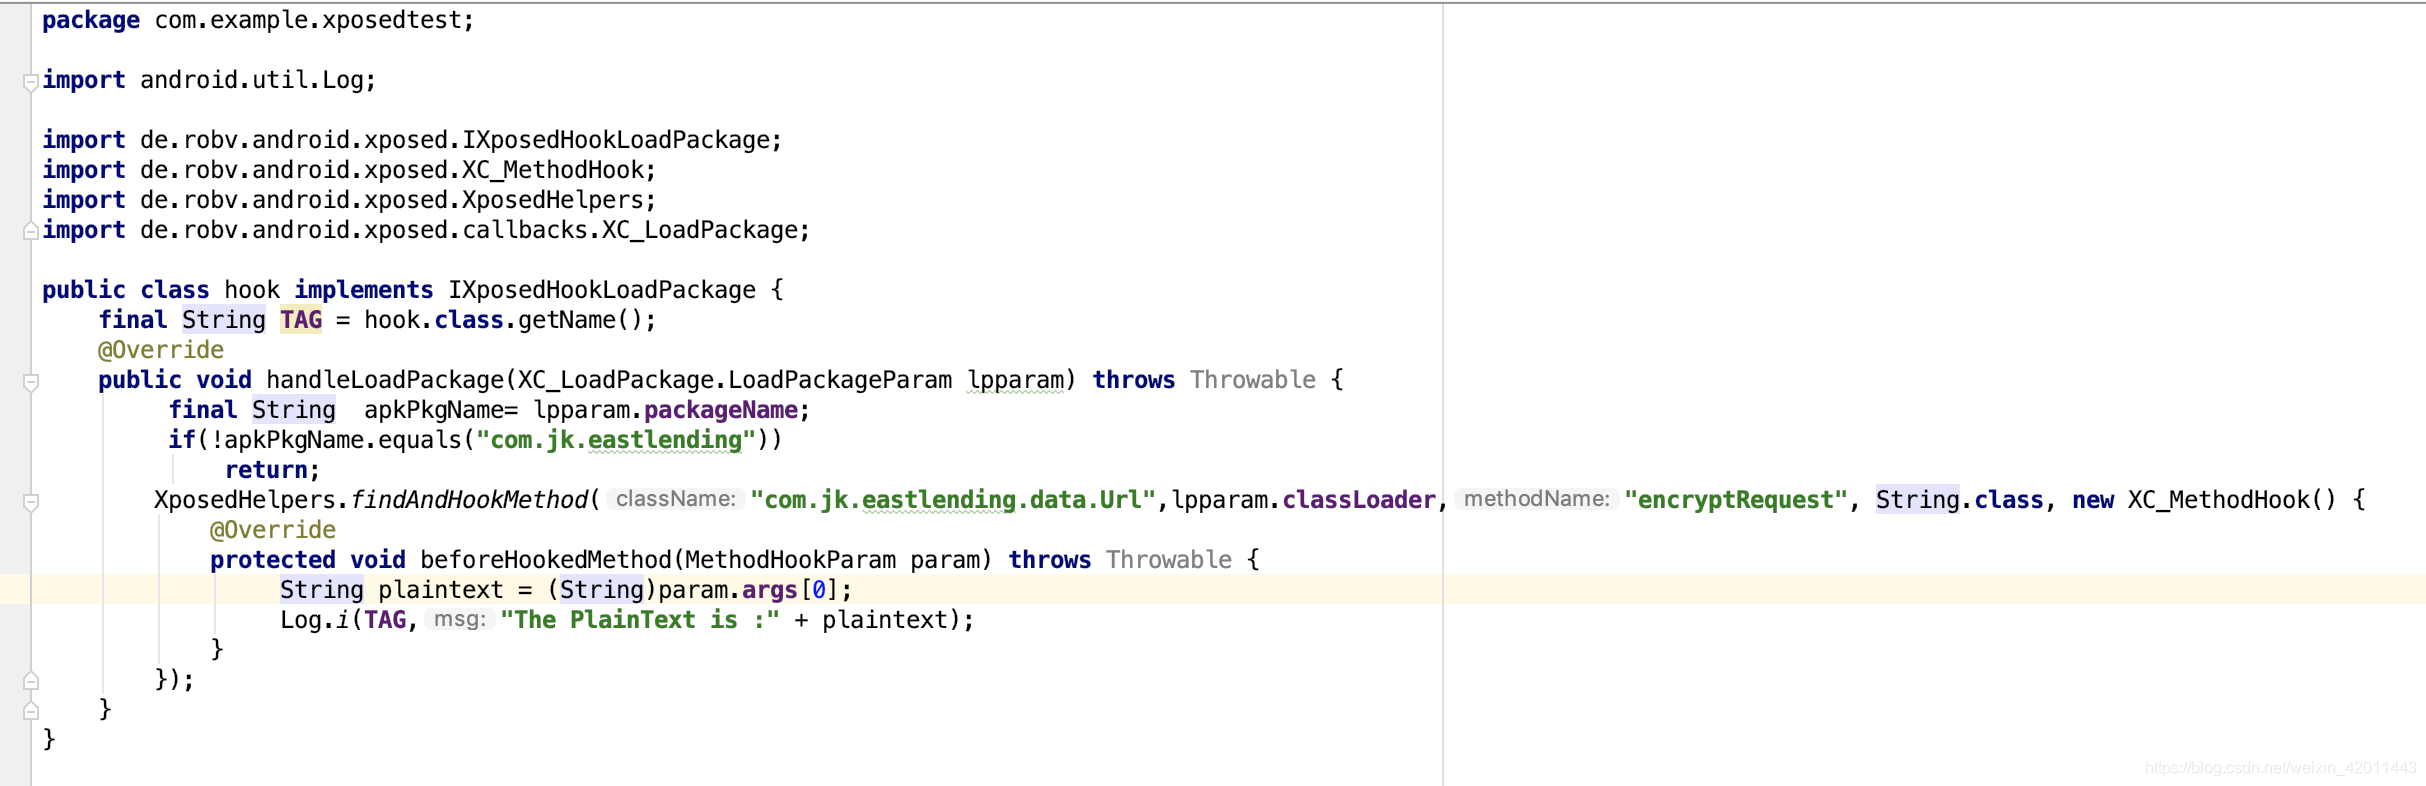Click the highlighted 'TAG' field declaration

tap(301, 320)
